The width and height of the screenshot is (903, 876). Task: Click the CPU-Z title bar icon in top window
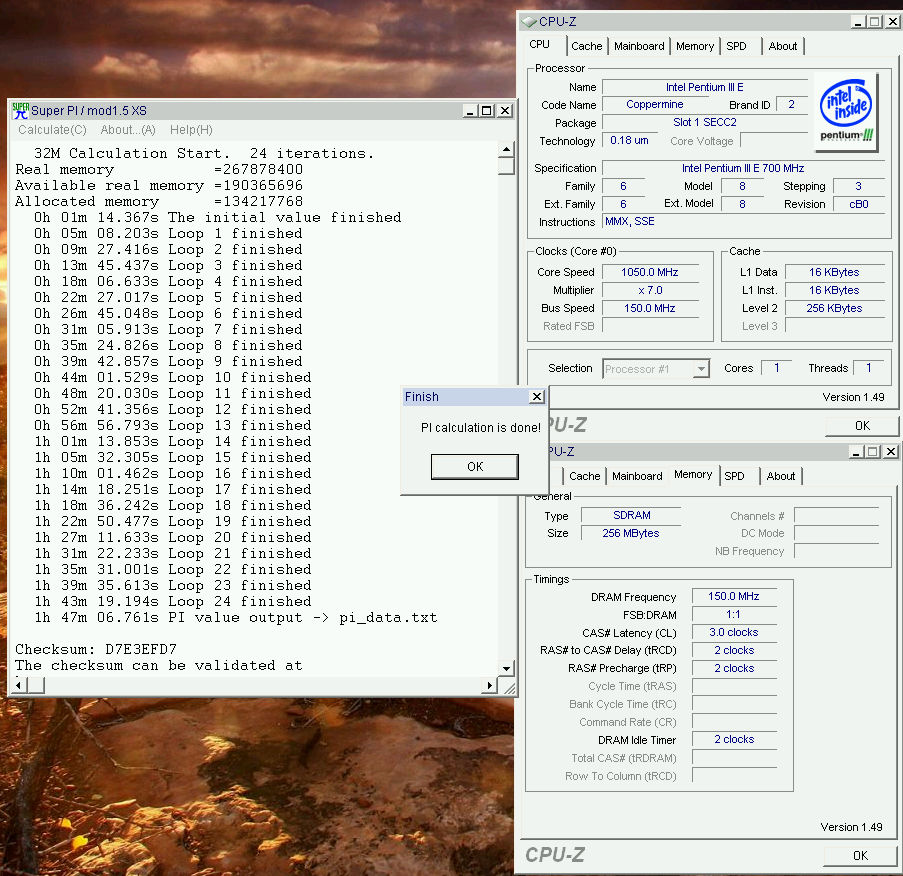click(529, 22)
